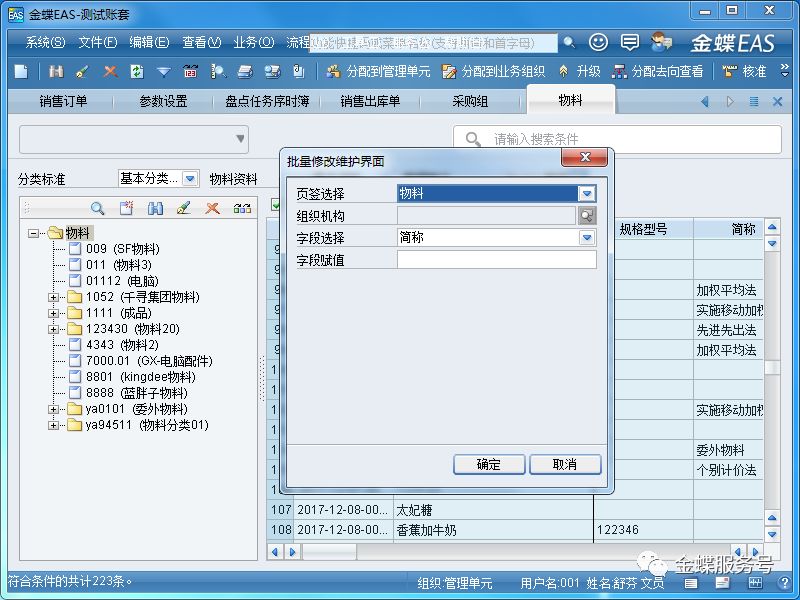The height and width of the screenshot is (600, 800).
Task: Open the message chat icon in header
Action: 630,42
